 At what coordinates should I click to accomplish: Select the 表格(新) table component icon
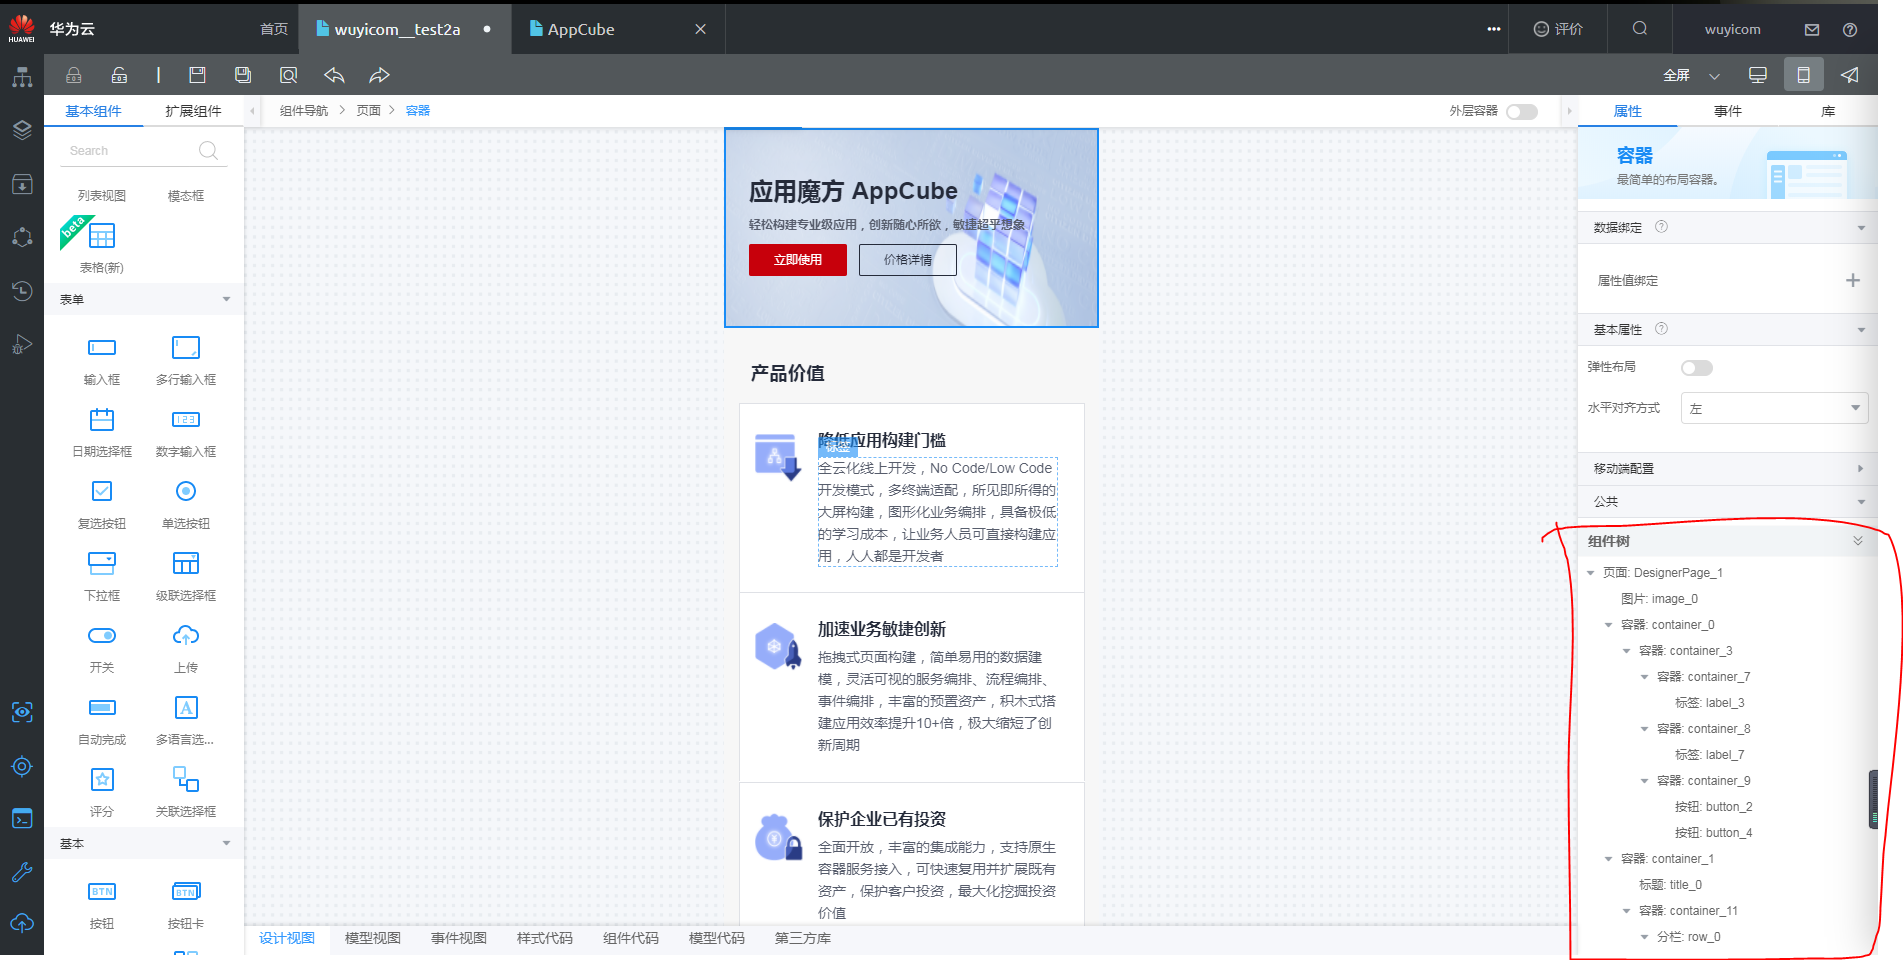[102, 236]
